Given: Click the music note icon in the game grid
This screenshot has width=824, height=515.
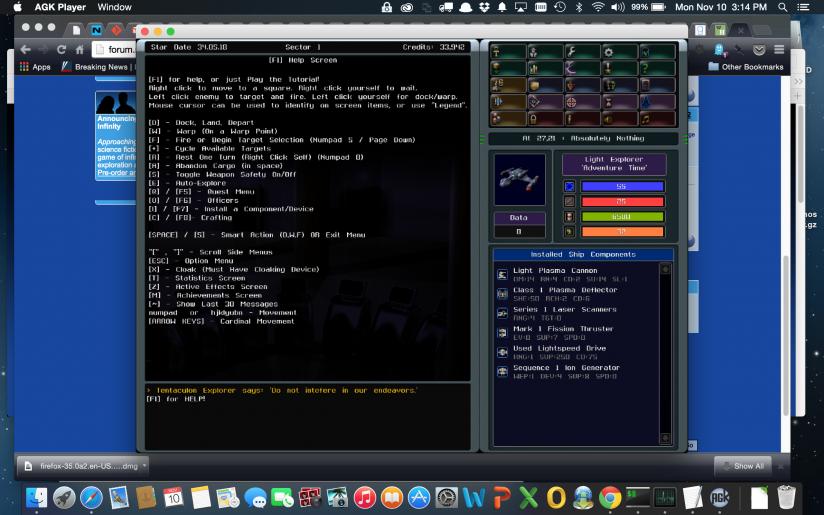Looking at the screenshot, I should [645, 119].
